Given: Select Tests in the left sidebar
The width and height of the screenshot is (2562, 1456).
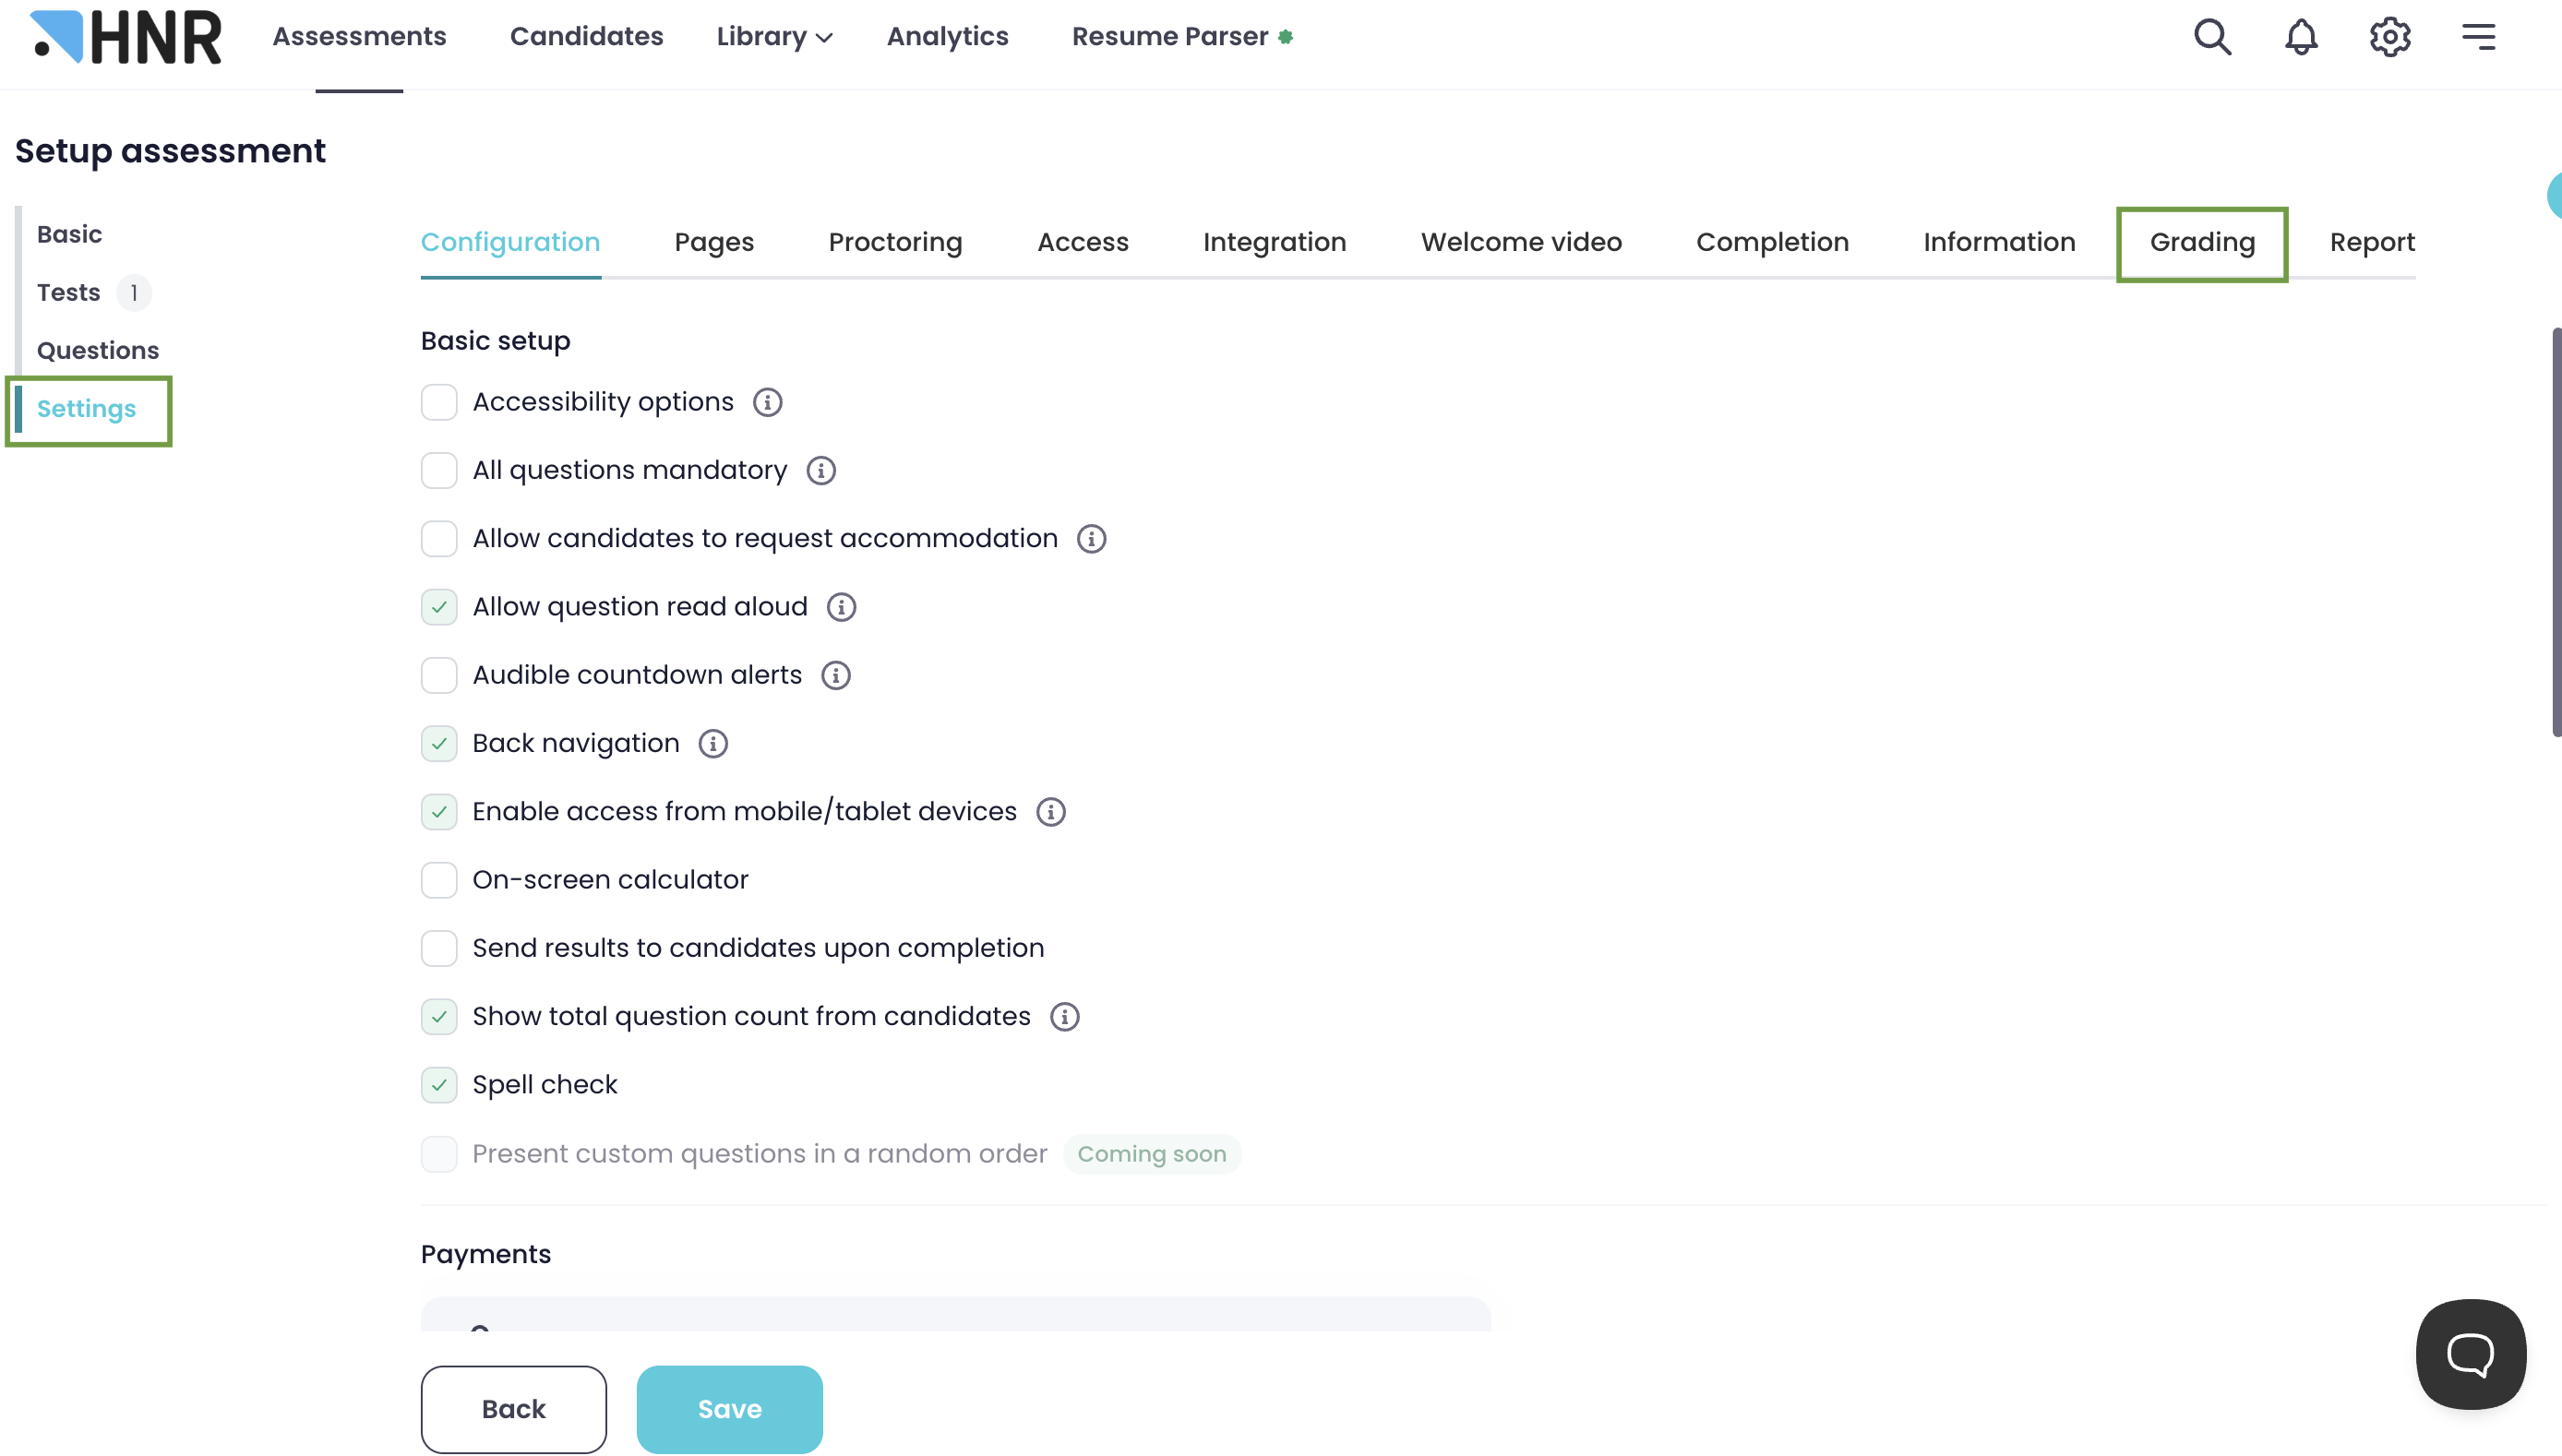Looking at the screenshot, I should [x=69, y=293].
